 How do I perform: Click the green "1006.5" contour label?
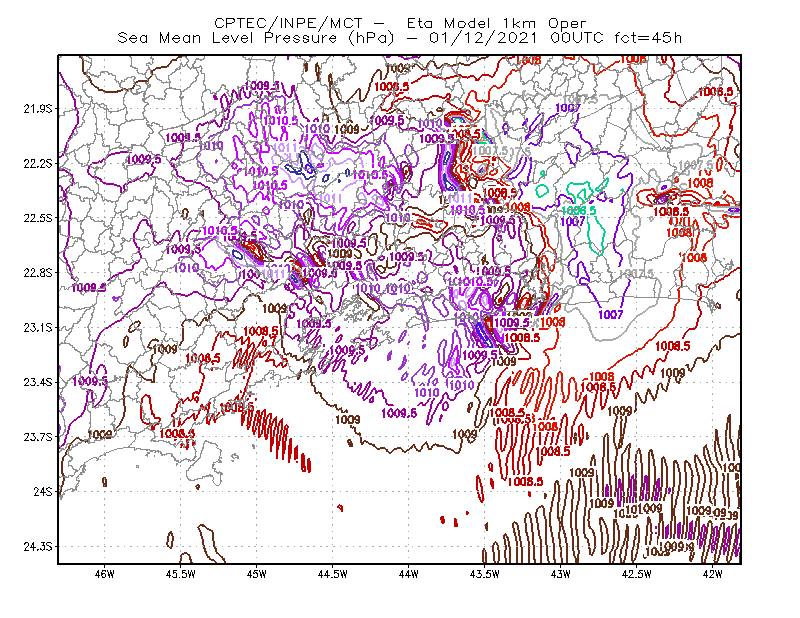(579, 211)
